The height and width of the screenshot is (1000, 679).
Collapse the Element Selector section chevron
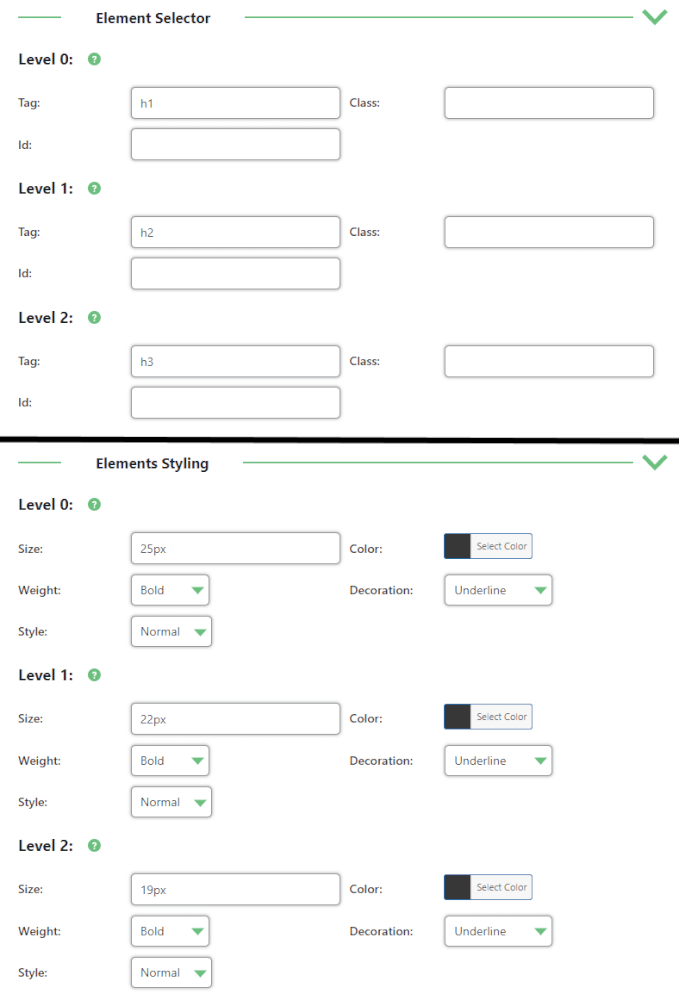(654, 17)
